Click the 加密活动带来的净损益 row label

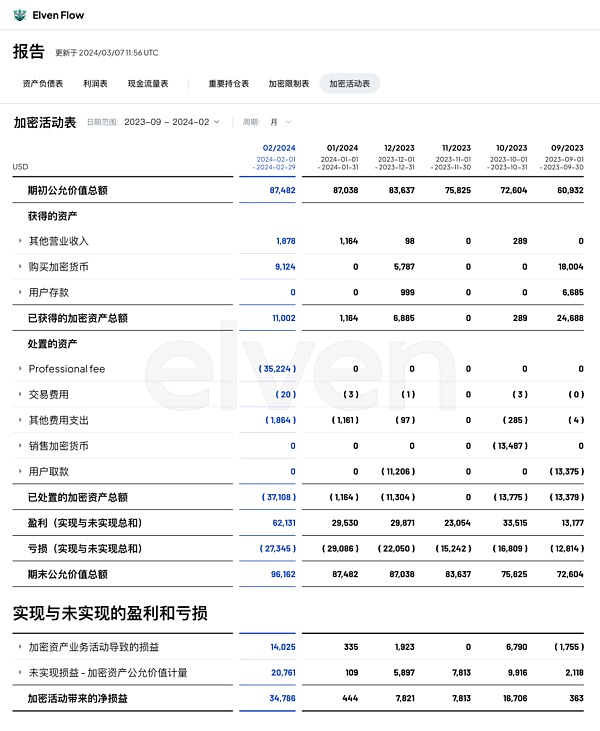click(x=77, y=698)
